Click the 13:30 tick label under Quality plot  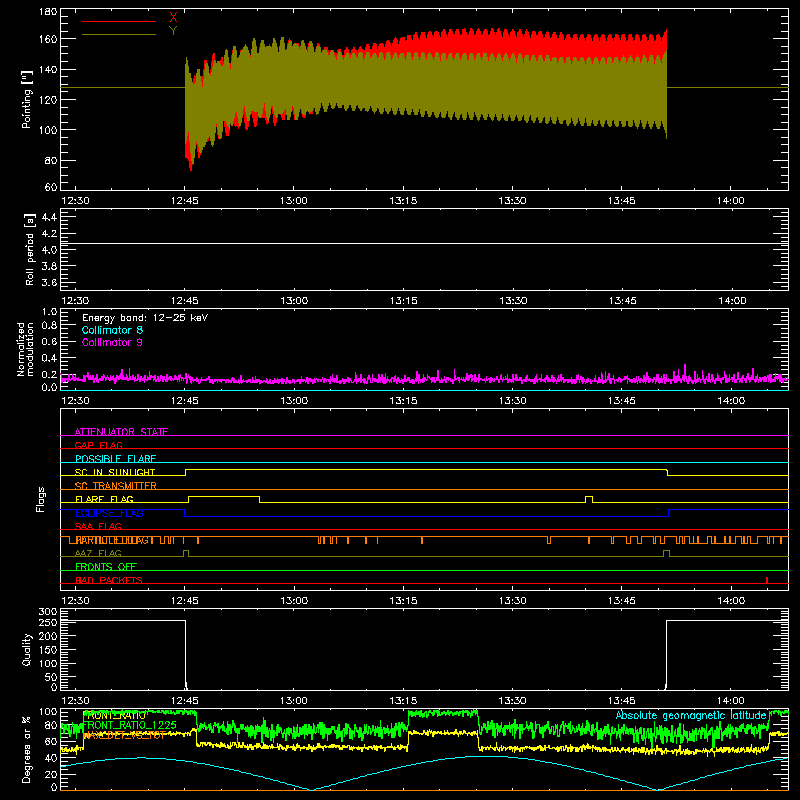(x=513, y=701)
